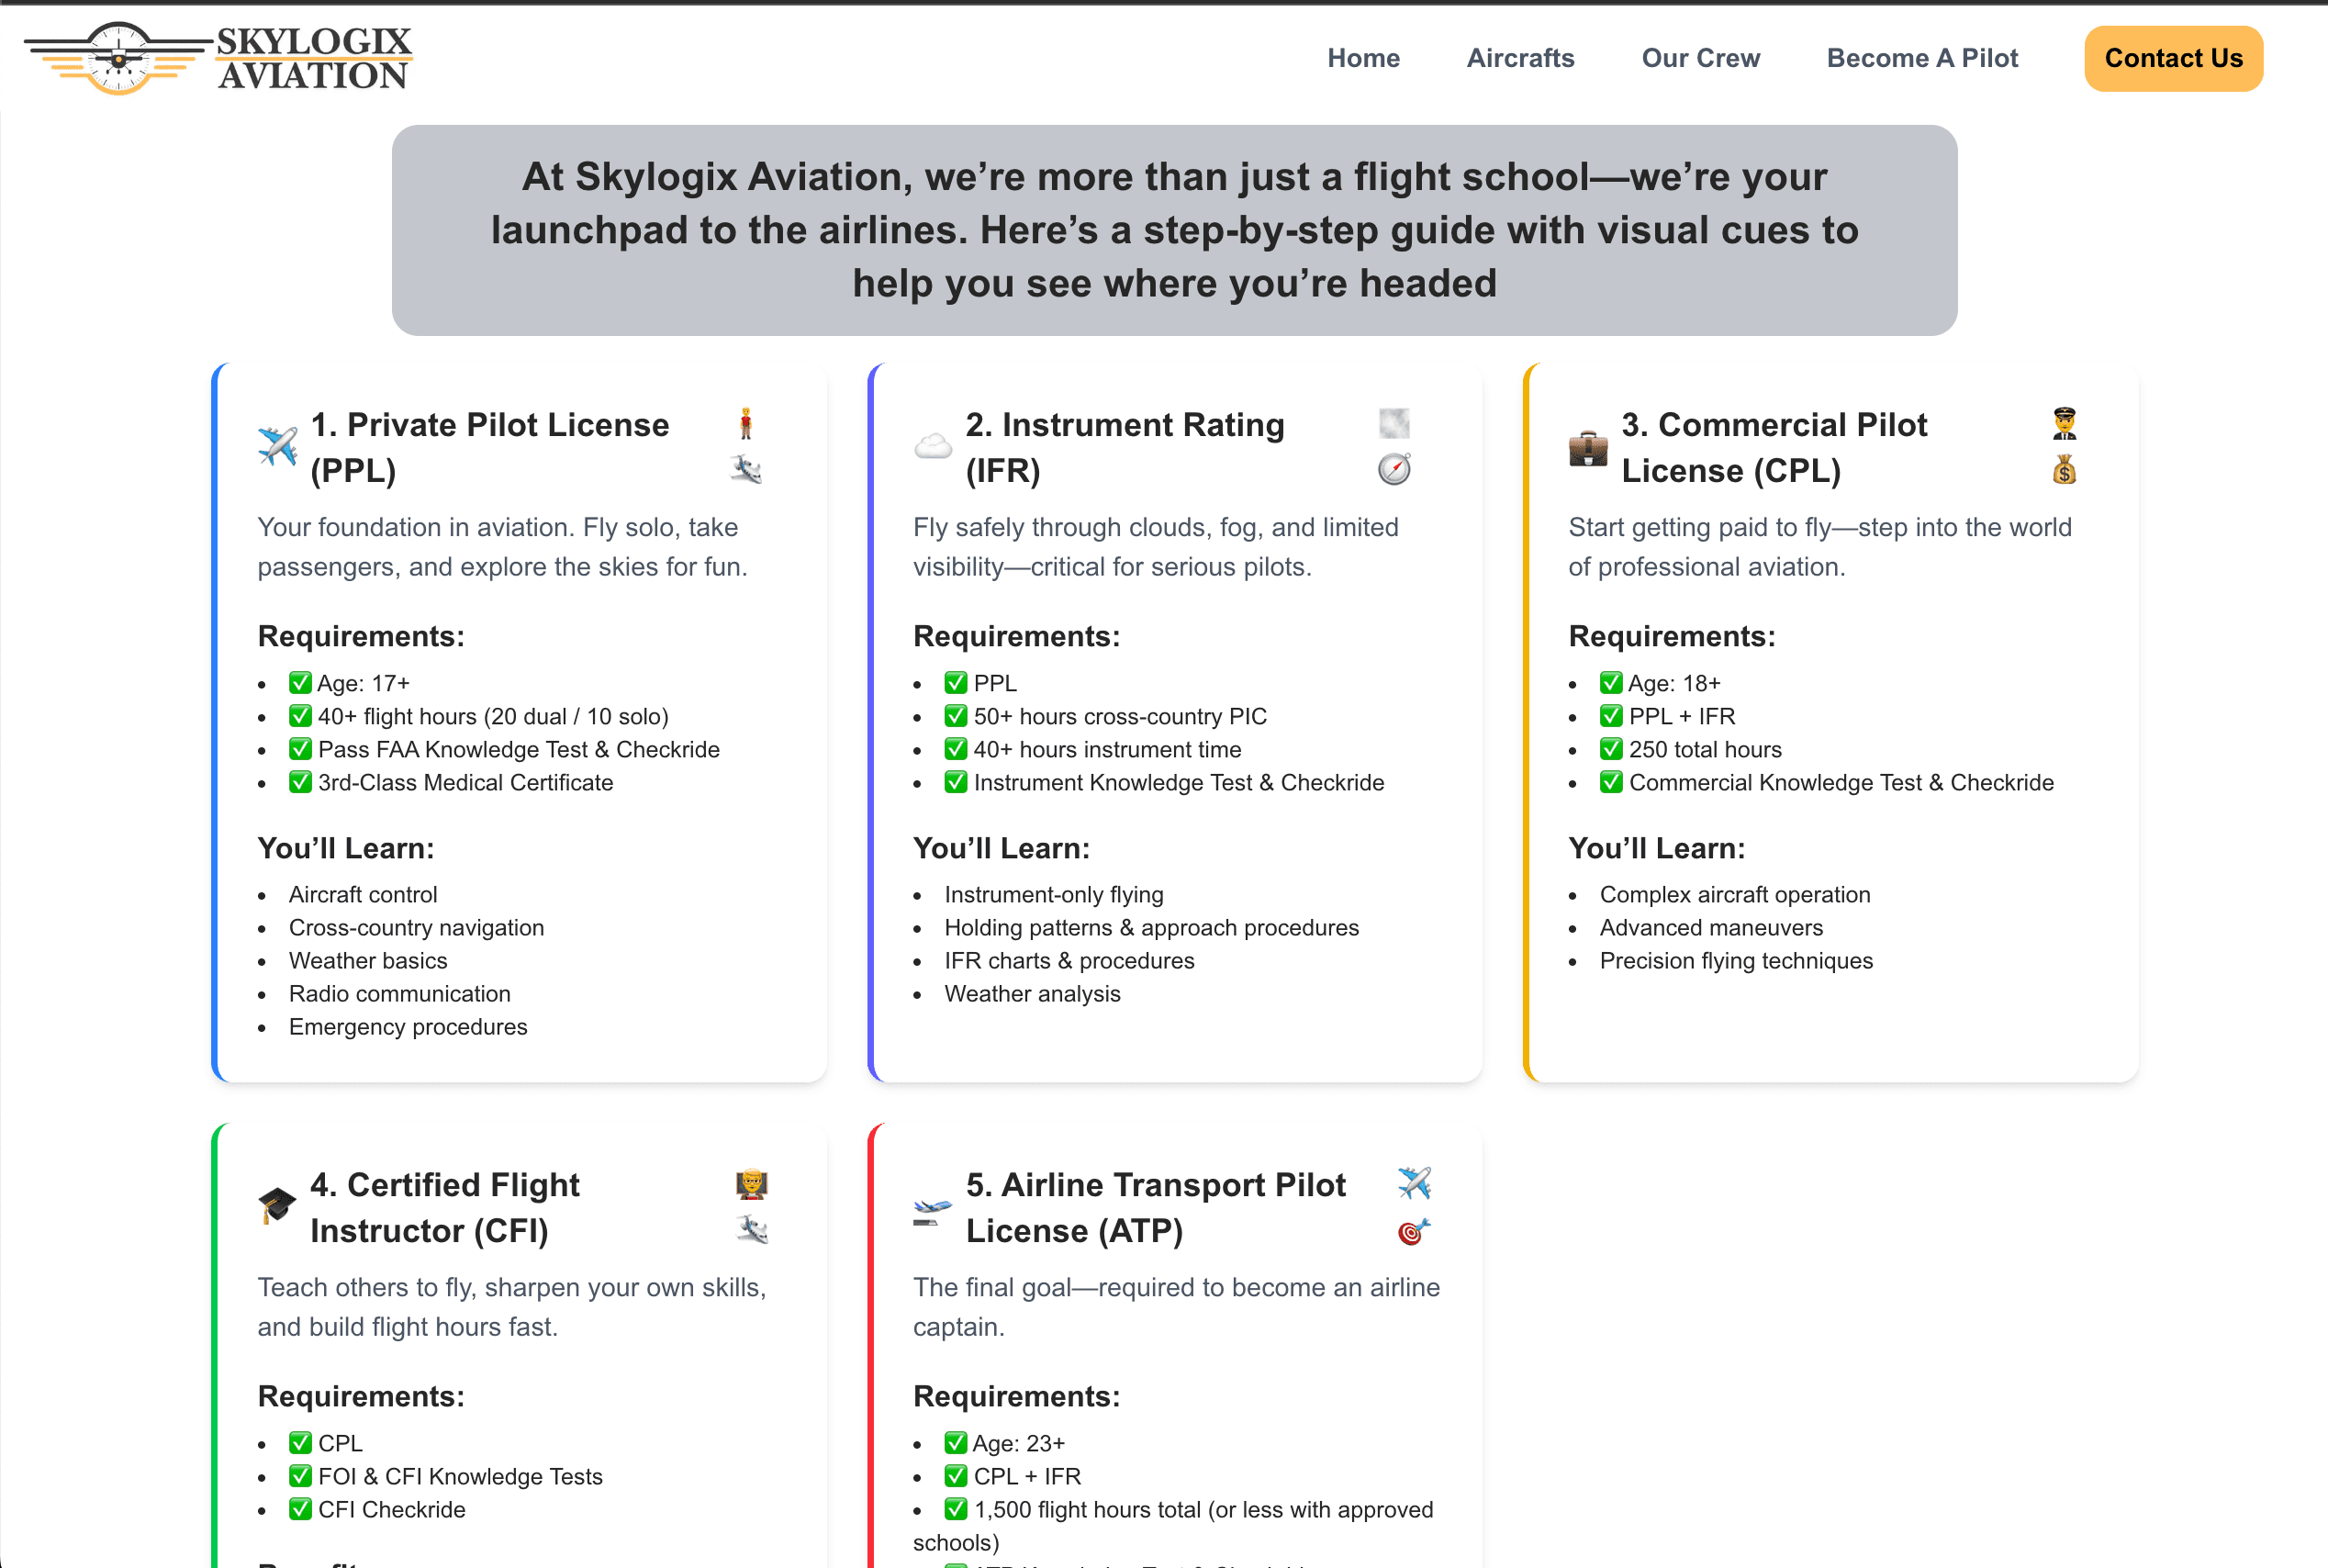Click the briefcase icon beside Commercial Pilot License
Viewport: 2328px width, 1568px height.
tap(1588, 448)
